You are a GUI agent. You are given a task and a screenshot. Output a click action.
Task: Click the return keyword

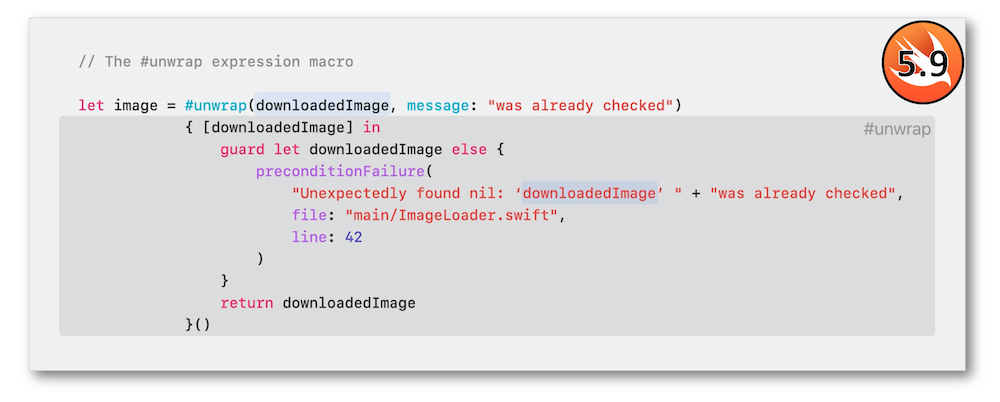click(247, 303)
